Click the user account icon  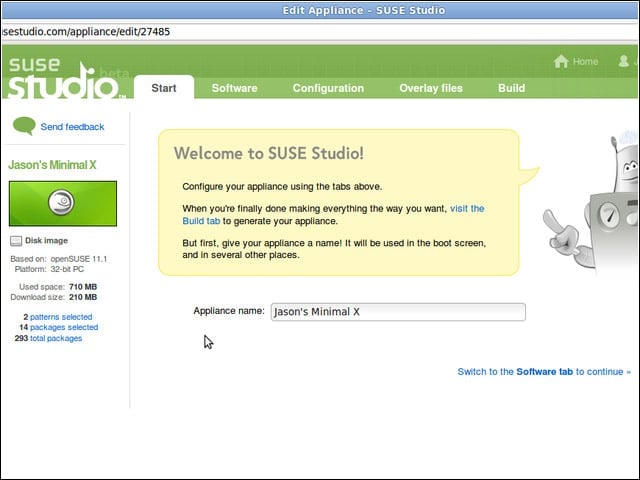(623, 61)
